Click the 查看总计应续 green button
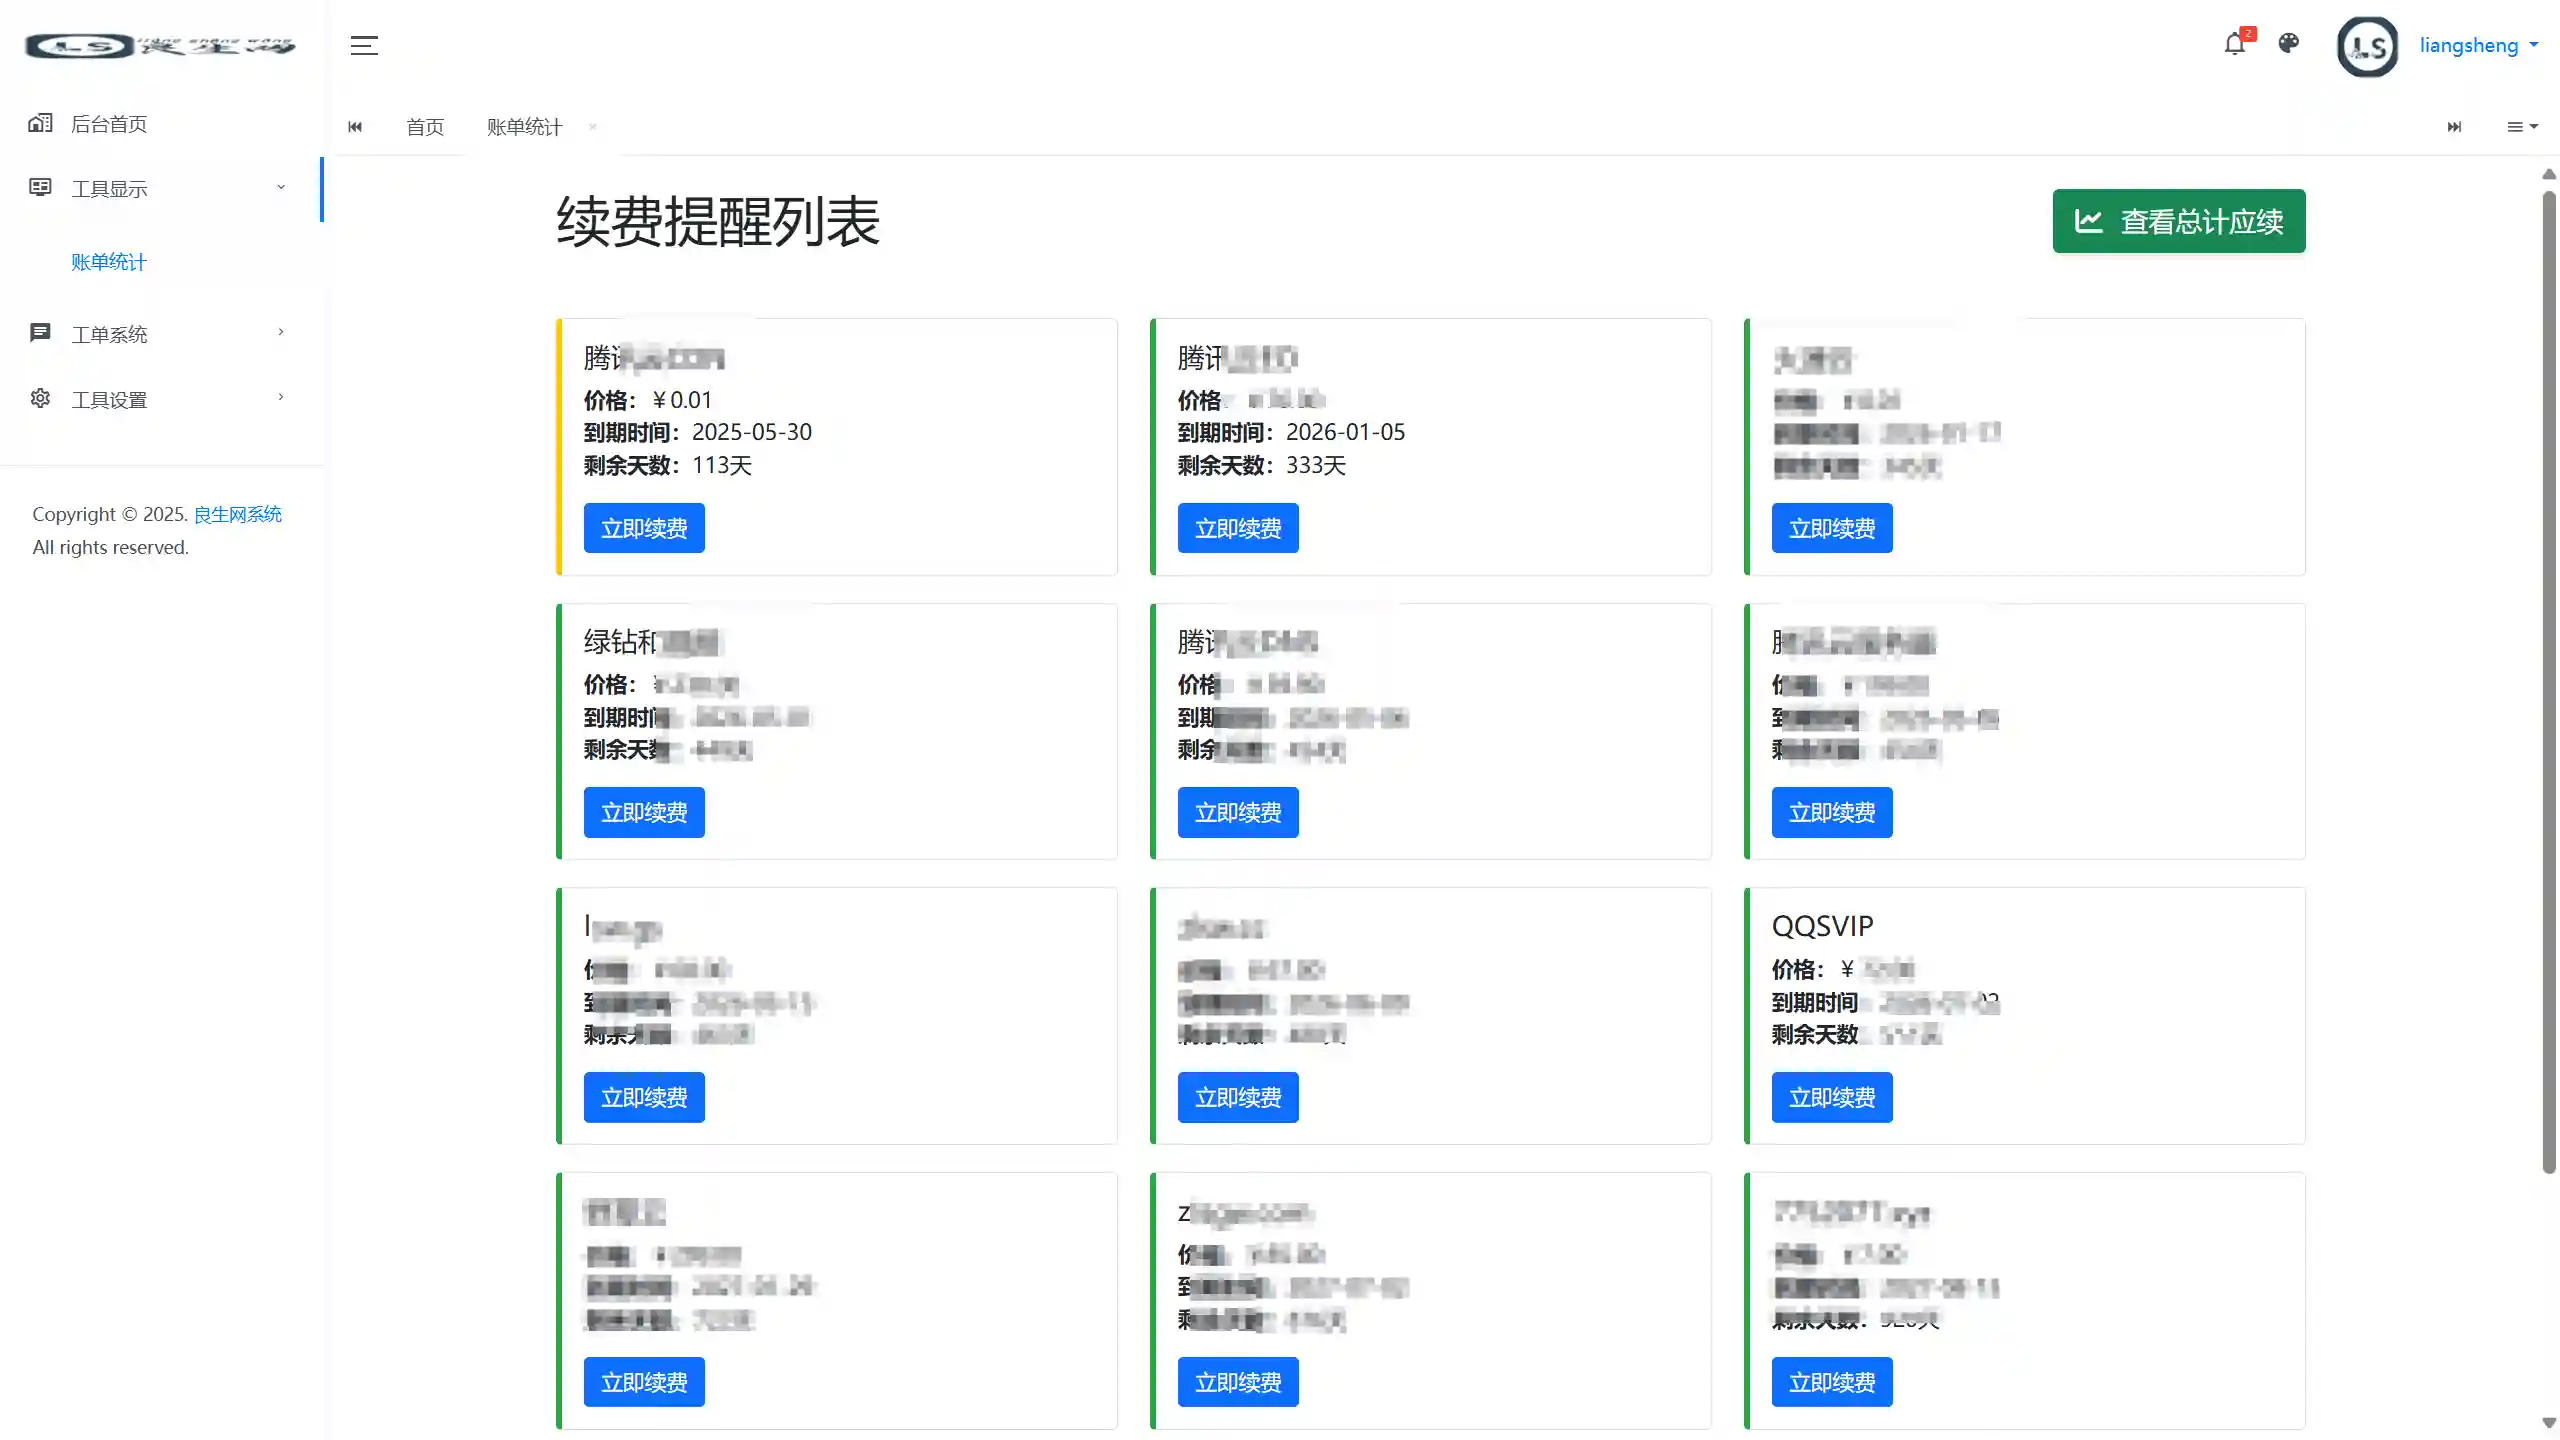Screen dimensions: 2560x1440 pos(2178,221)
